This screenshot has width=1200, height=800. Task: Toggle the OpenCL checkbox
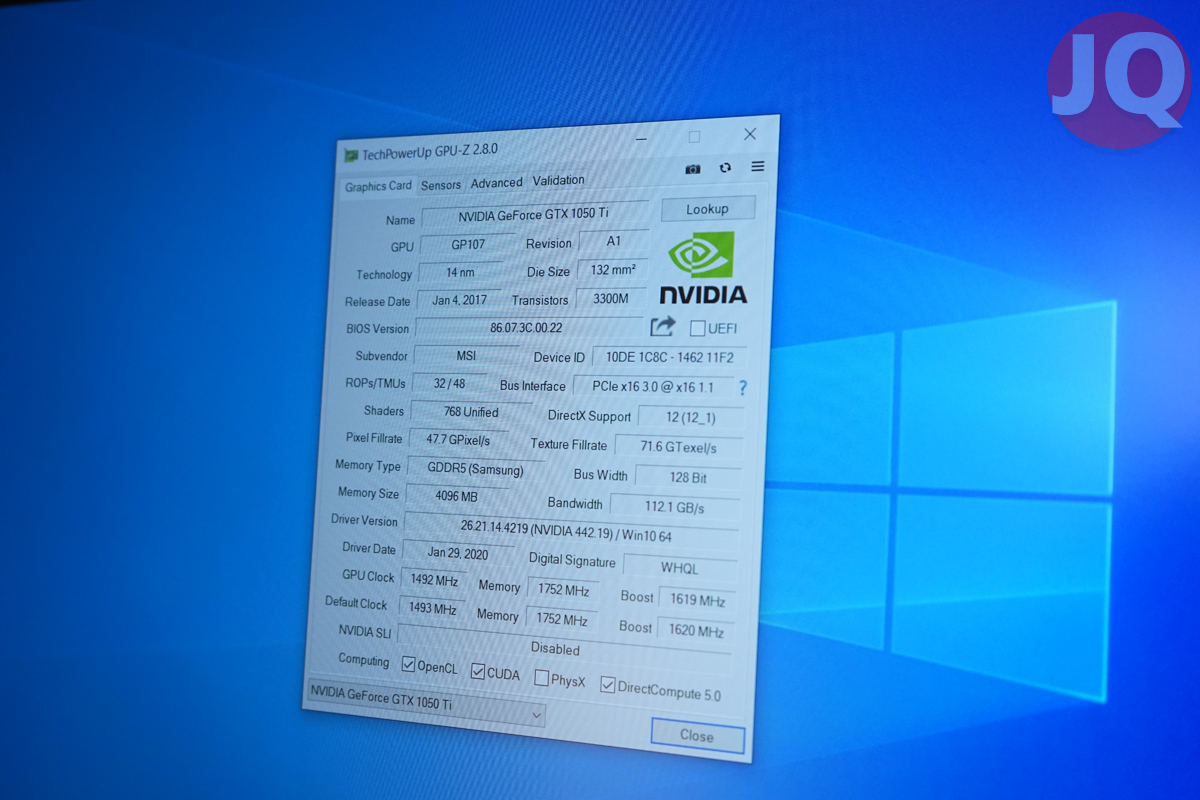[408, 665]
